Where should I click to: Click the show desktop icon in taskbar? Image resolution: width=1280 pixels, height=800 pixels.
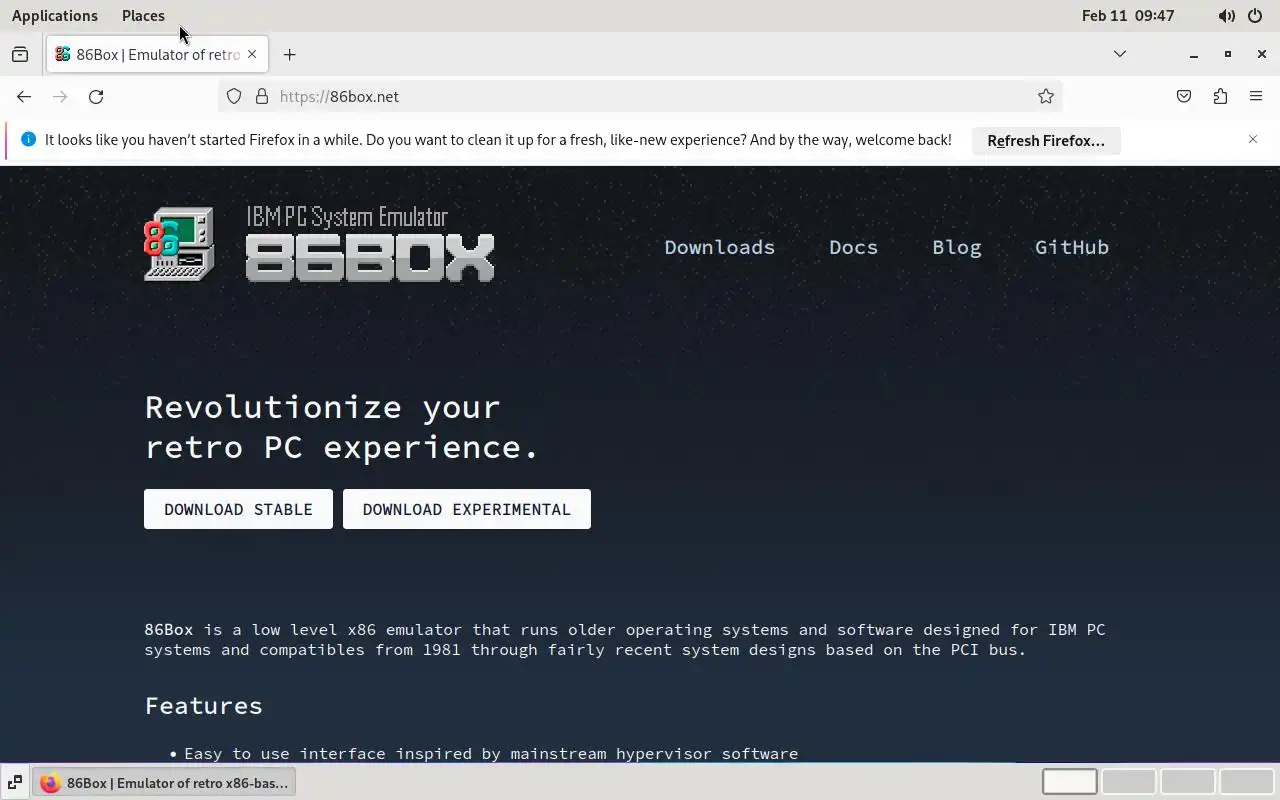15,783
